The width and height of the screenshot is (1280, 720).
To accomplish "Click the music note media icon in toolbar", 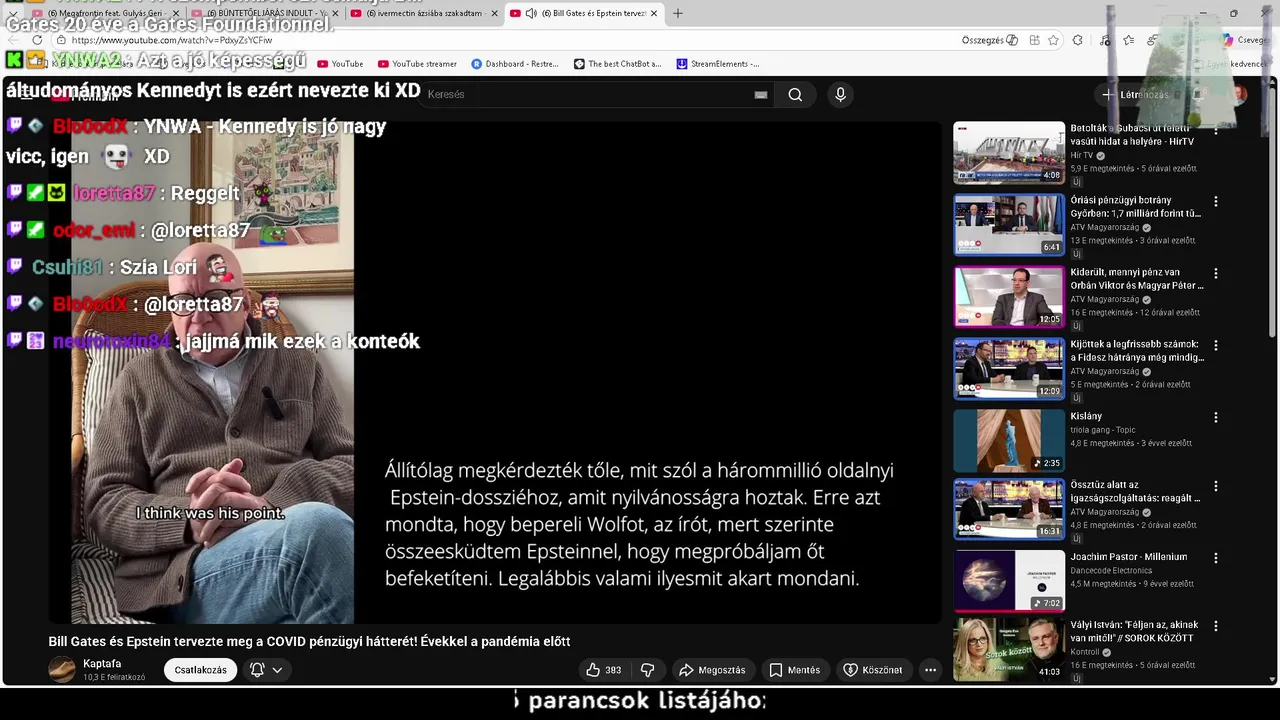I will click(x=1105, y=40).
